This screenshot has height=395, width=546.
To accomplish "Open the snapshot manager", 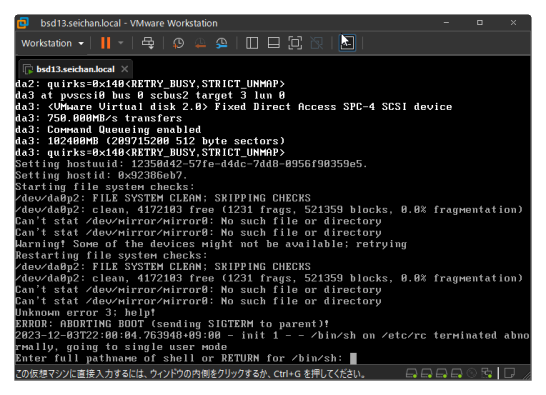I will (222, 43).
